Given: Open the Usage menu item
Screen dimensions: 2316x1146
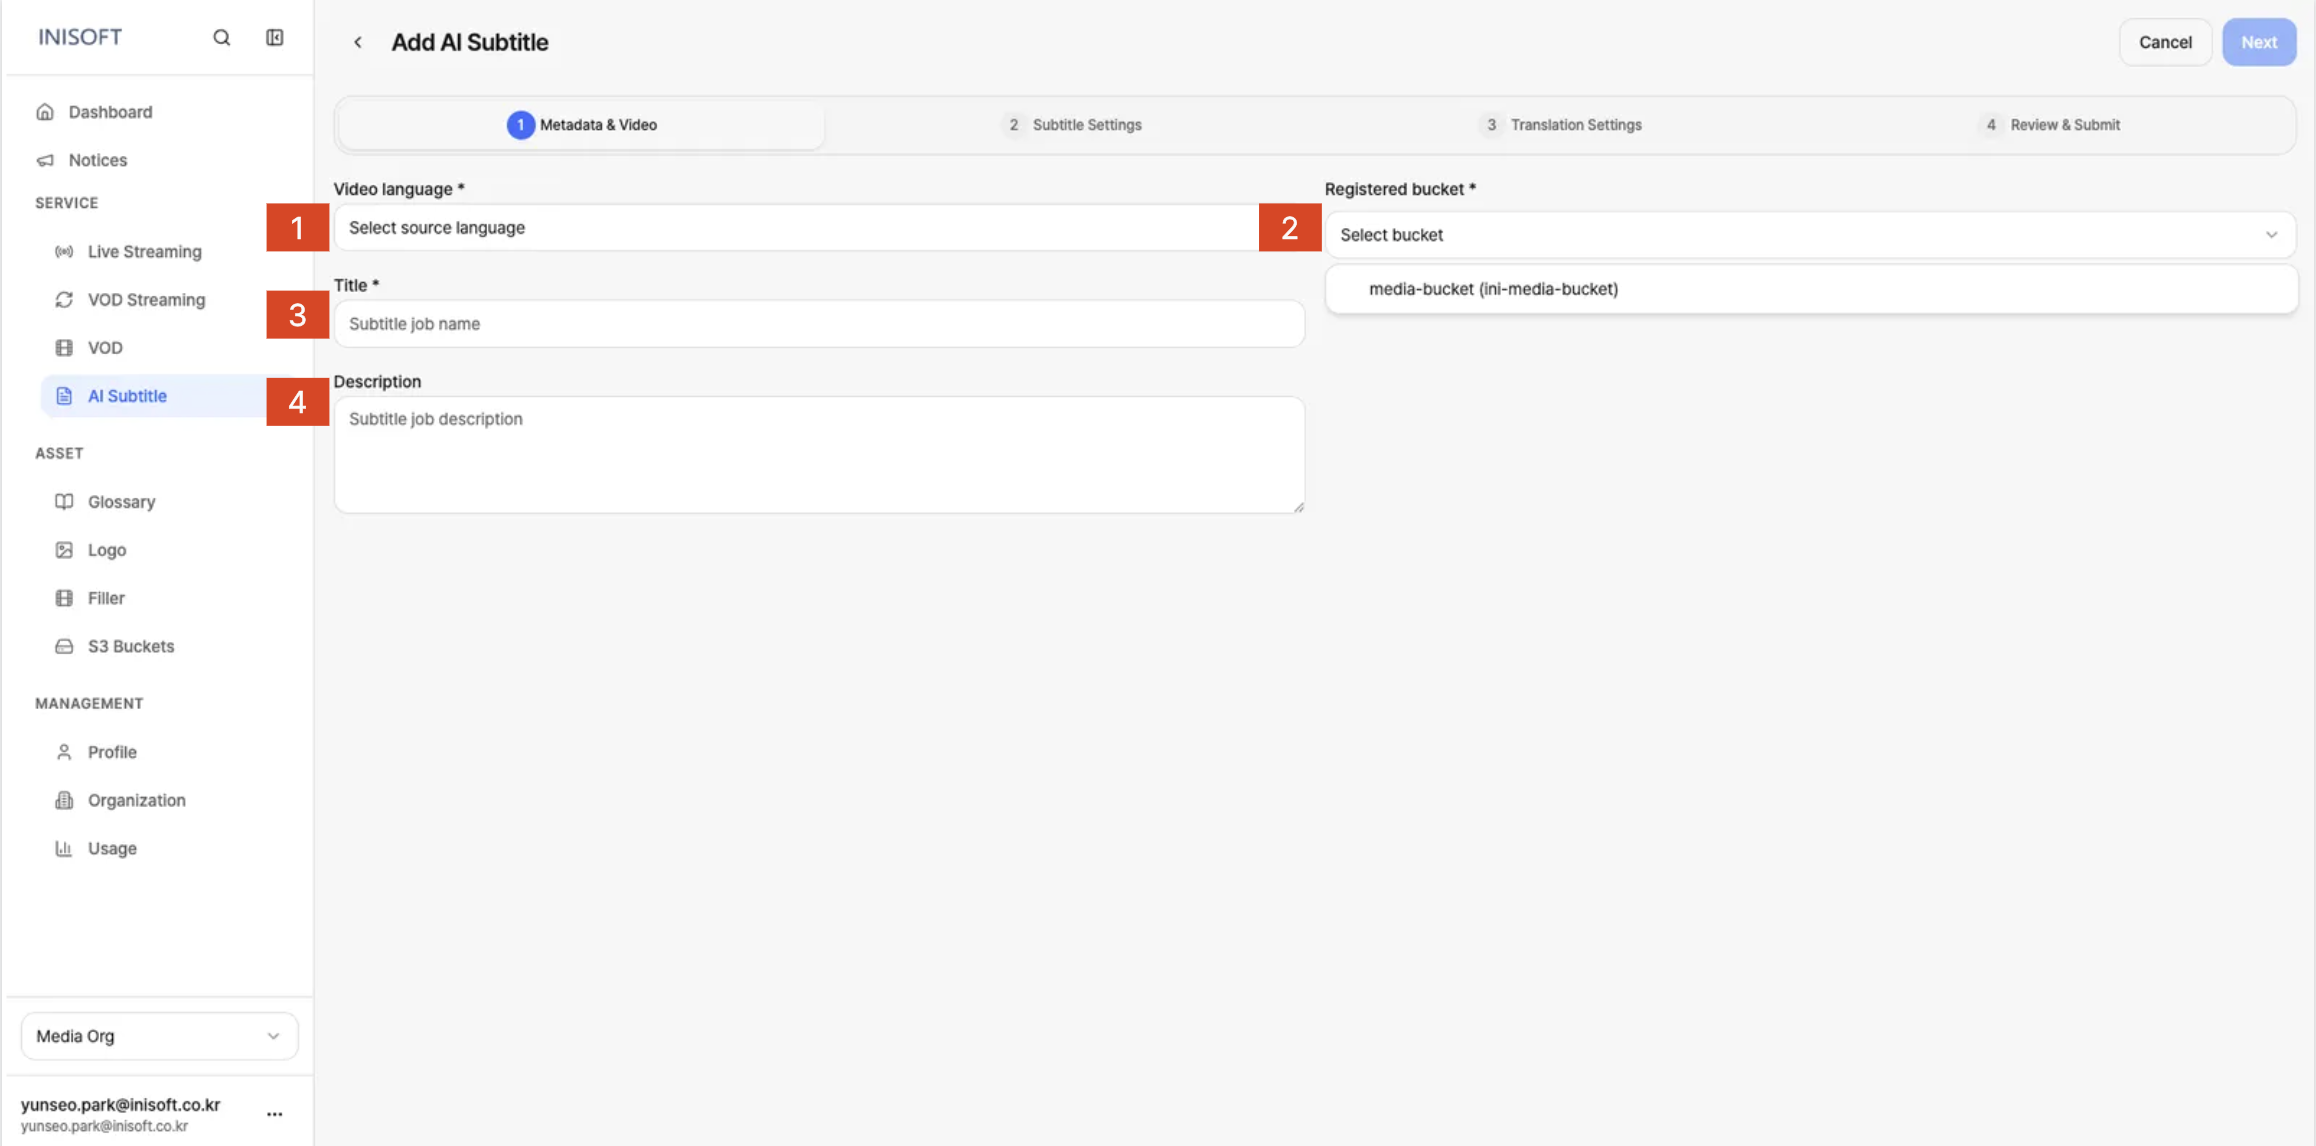Looking at the screenshot, I should (112, 848).
